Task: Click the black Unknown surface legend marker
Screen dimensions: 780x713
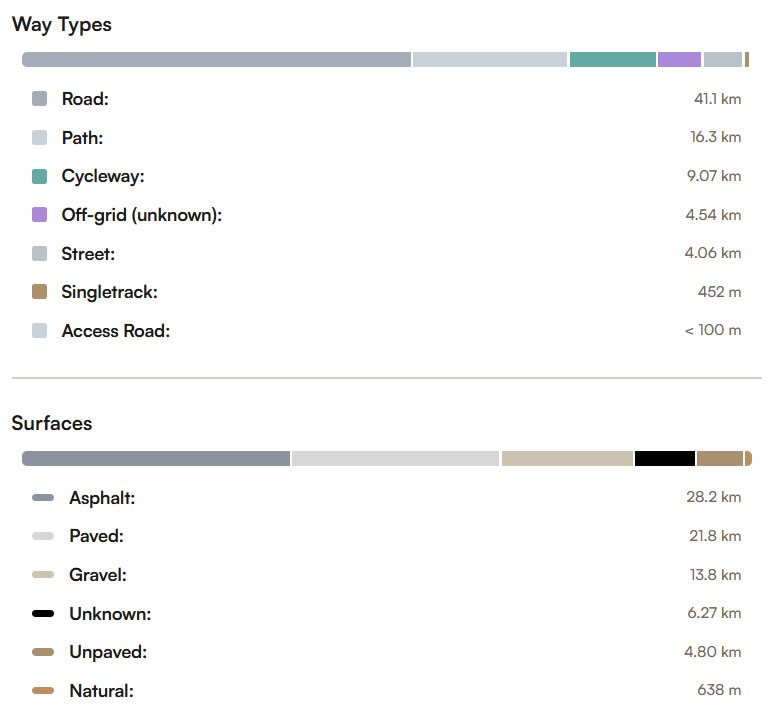Action: 43,613
